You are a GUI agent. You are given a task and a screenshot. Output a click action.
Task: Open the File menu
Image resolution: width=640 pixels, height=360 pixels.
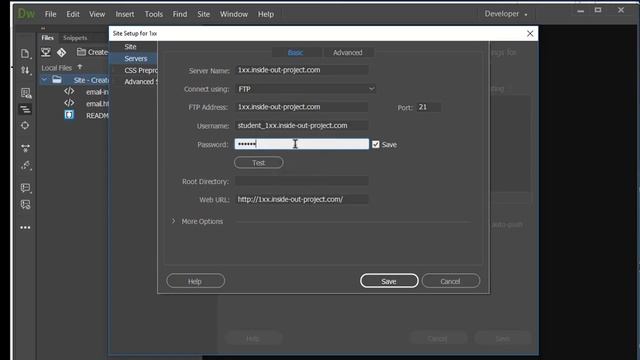(51, 14)
